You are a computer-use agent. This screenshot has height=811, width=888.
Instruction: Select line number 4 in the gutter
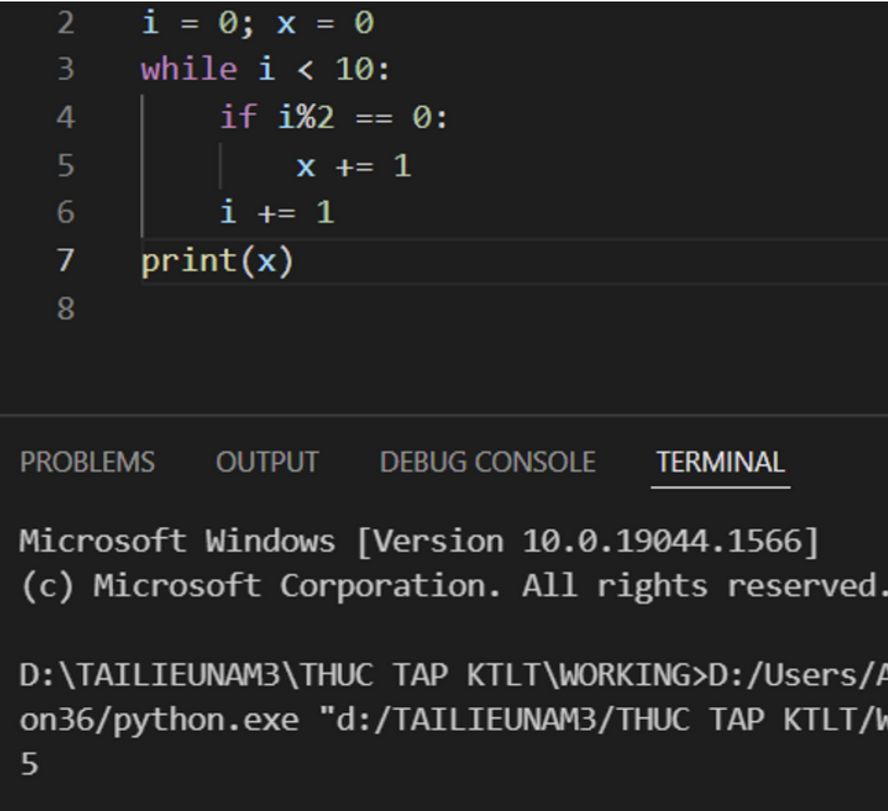[x=65, y=118]
